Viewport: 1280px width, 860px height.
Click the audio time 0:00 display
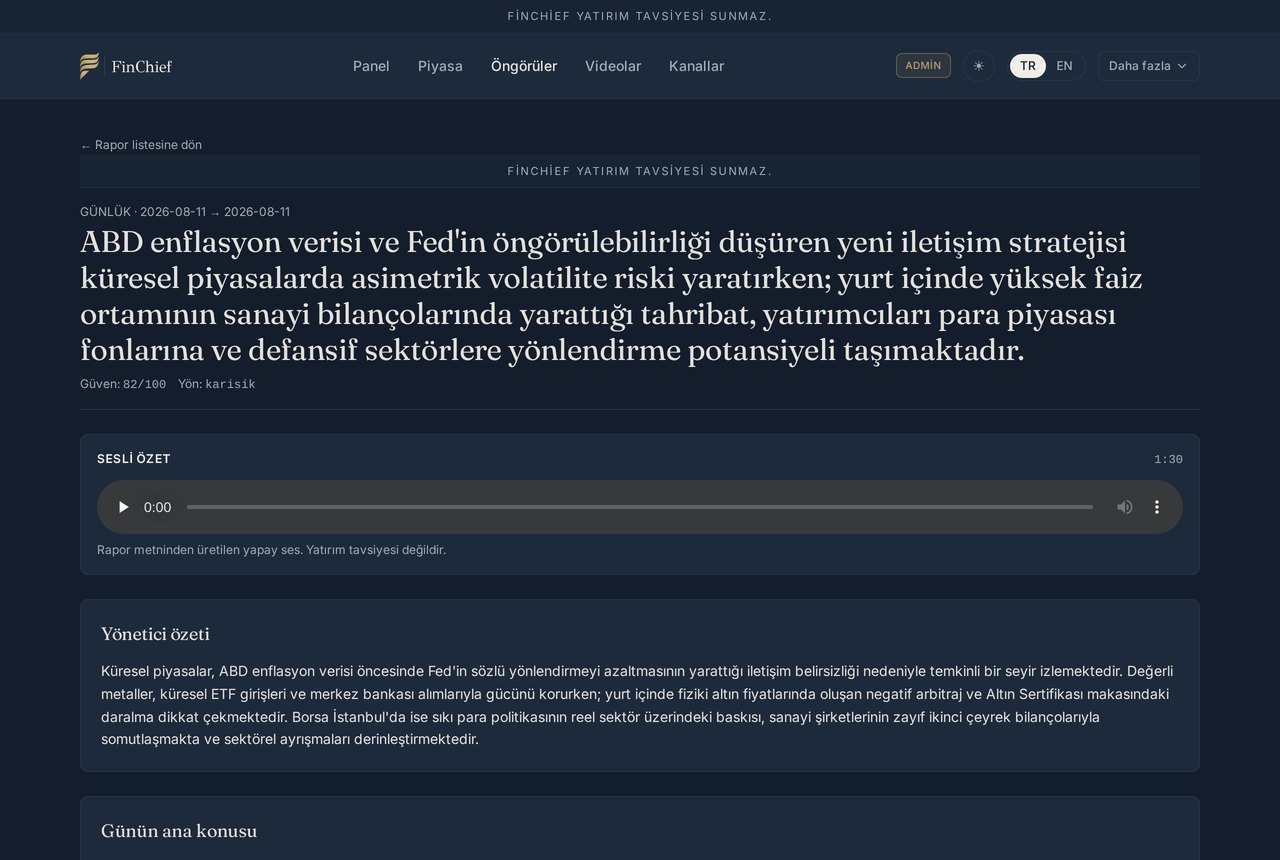tap(157, 507)
